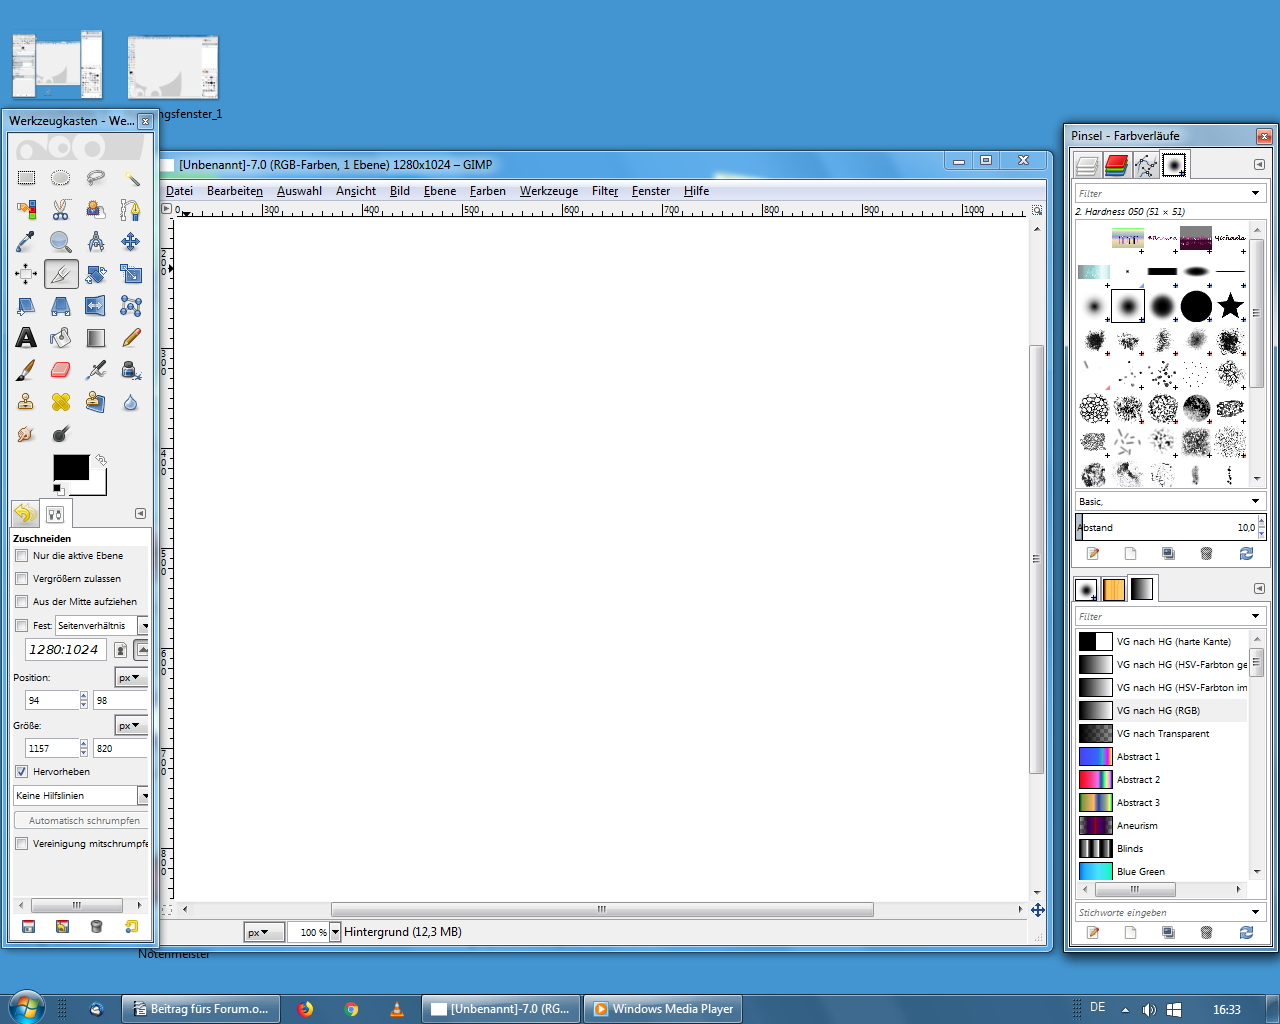Open the zoom percentage dropdown
The width and height of the screenshot is (1280, 1024).
click(335, 932)
